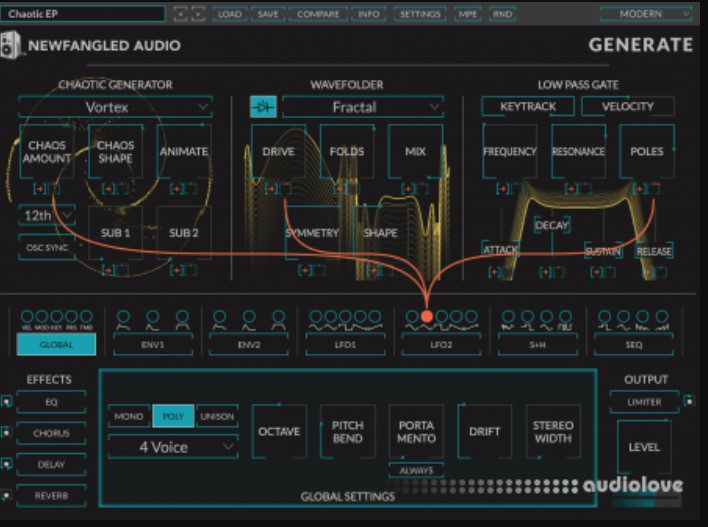Click the add-modulation icon under Resonance

[571, 189]
